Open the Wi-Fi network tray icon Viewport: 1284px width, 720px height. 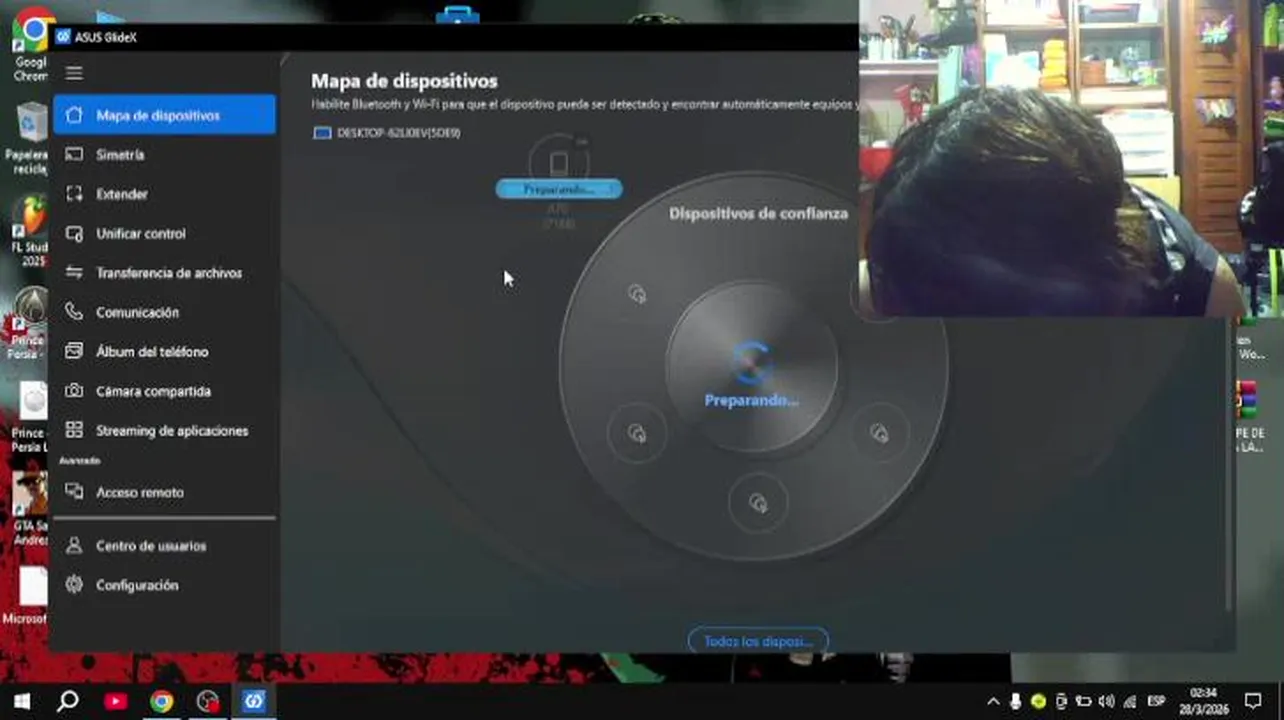tap(1130, 702)
